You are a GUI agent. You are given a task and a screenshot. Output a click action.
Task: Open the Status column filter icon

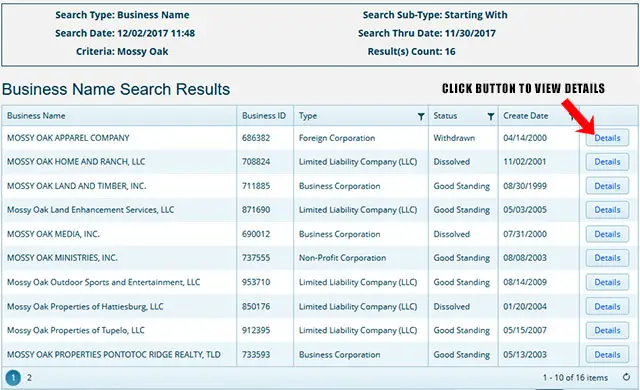(491, 117)
